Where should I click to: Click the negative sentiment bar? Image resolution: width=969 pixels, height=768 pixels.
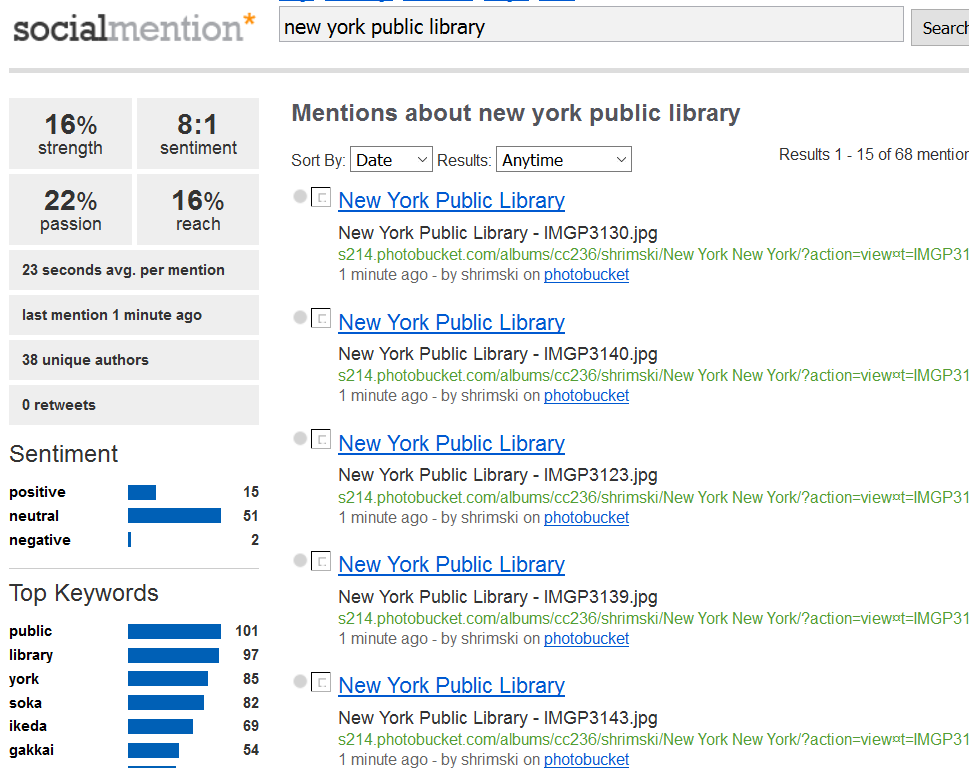(130, 540)
